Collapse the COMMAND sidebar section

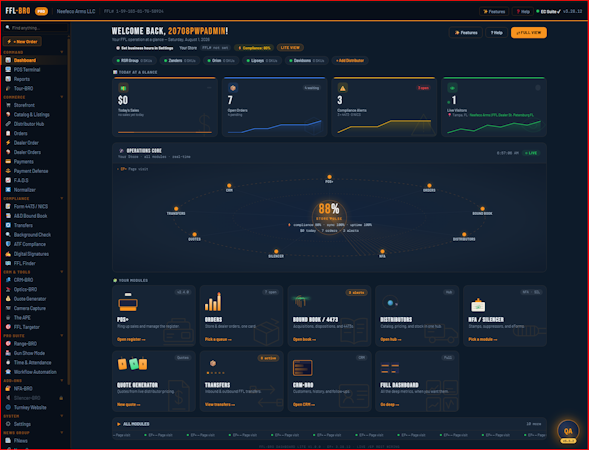click(62, 52)
